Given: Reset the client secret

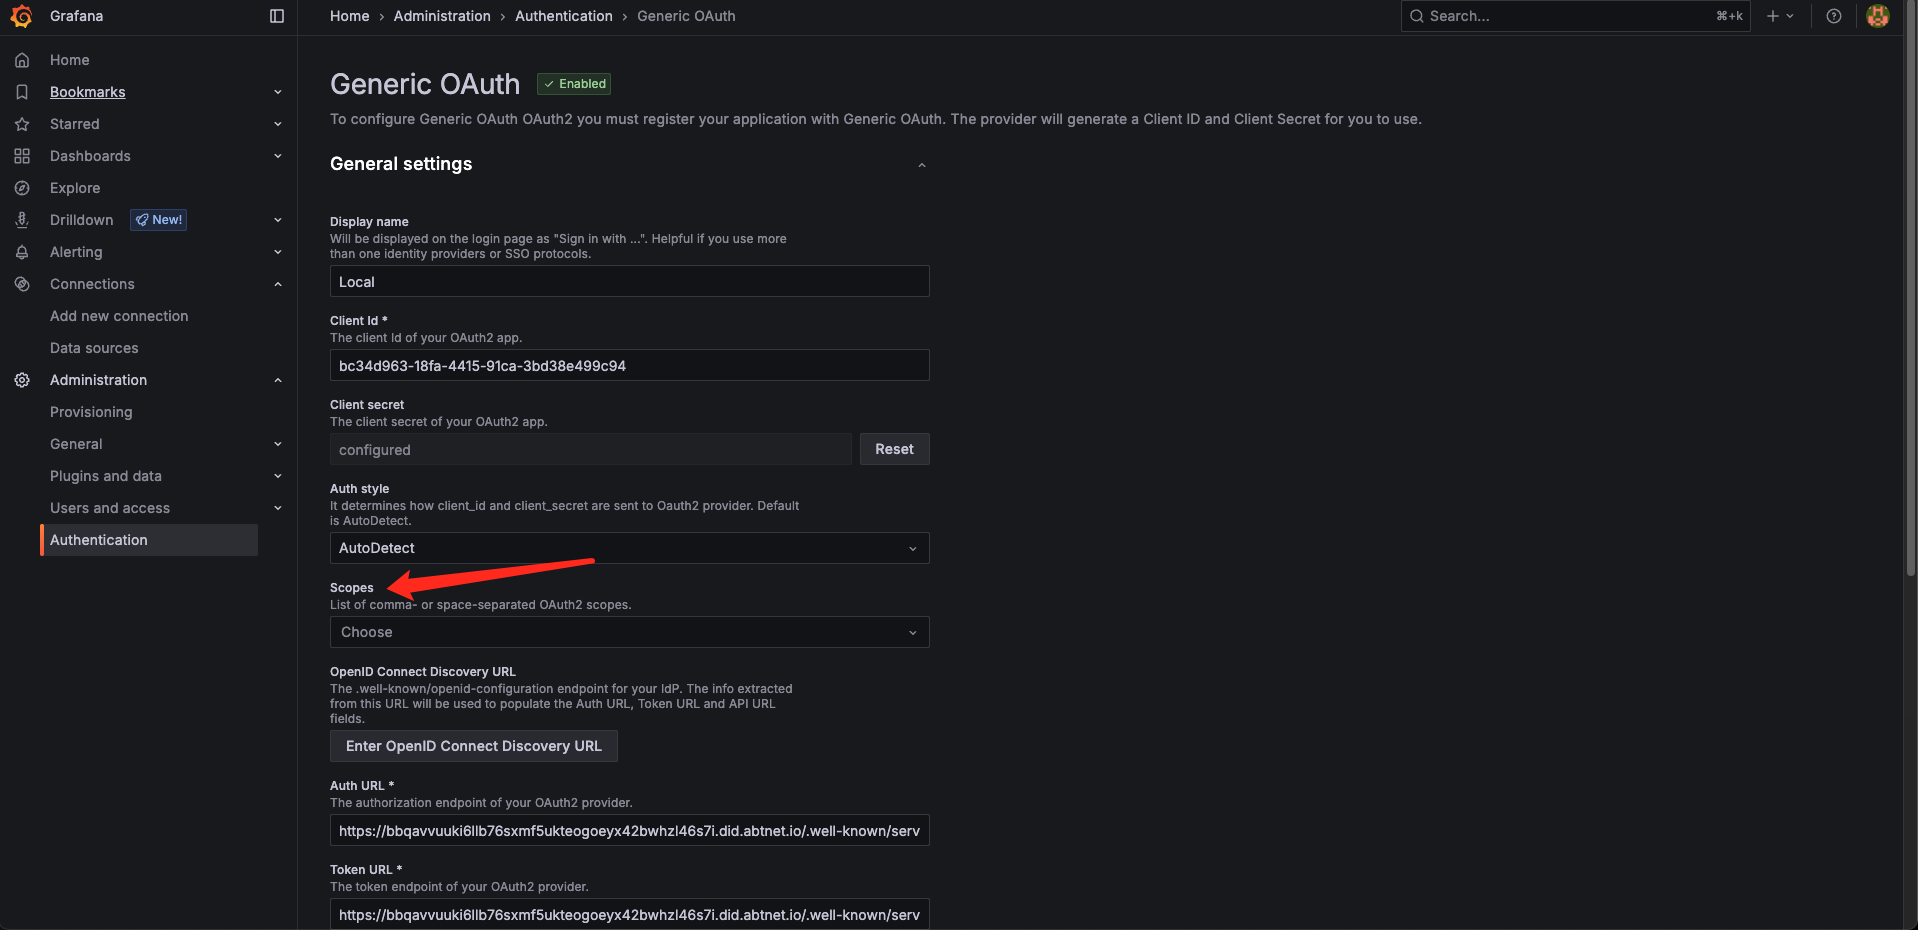Looking at the screenshot, I should pyautogui.click(x=894, y=449).
